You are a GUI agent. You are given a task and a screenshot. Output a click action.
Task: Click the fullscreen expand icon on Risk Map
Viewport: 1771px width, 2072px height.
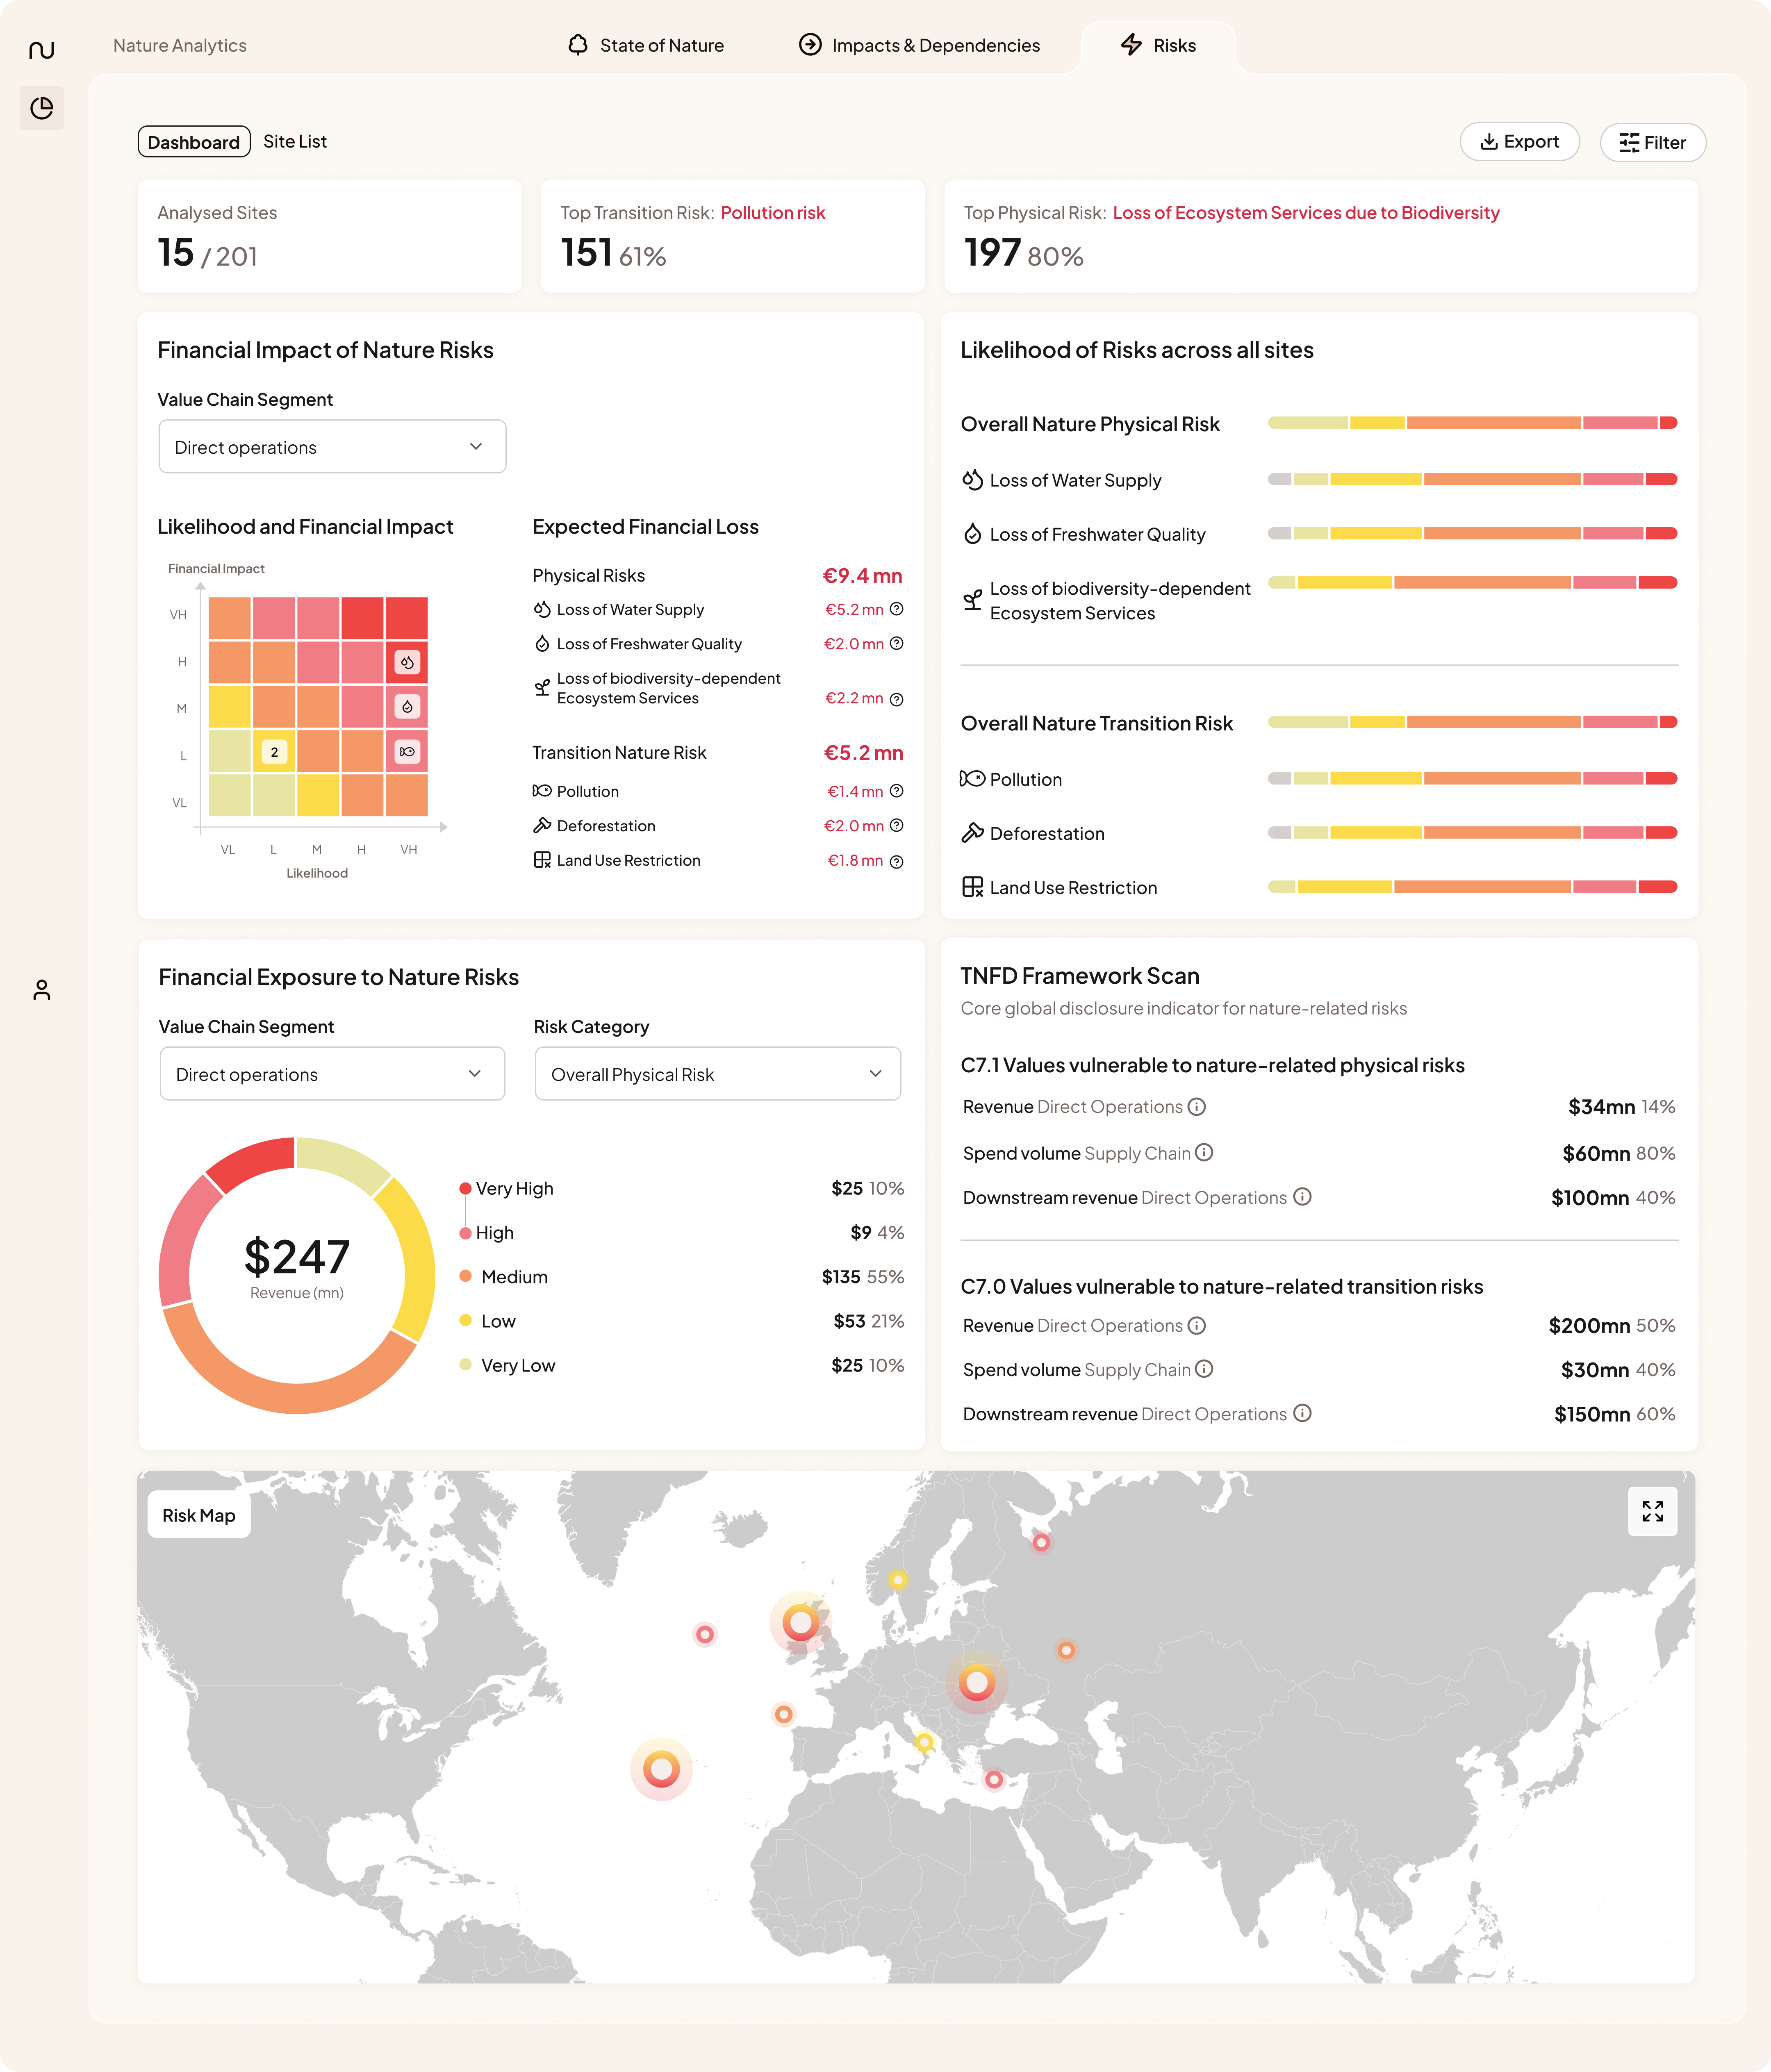(x=1652, y=1511)
